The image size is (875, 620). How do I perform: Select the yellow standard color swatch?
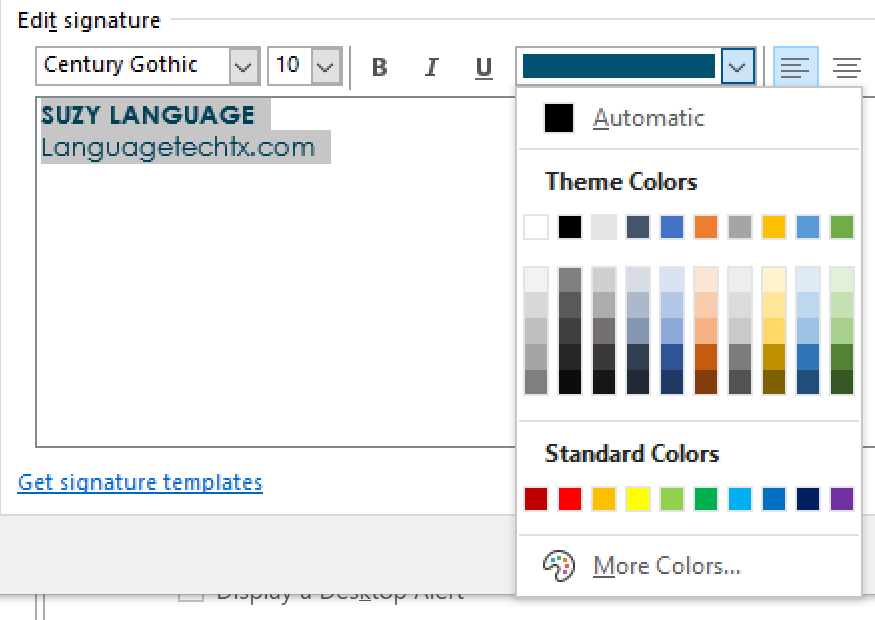[x=638, y=498]
